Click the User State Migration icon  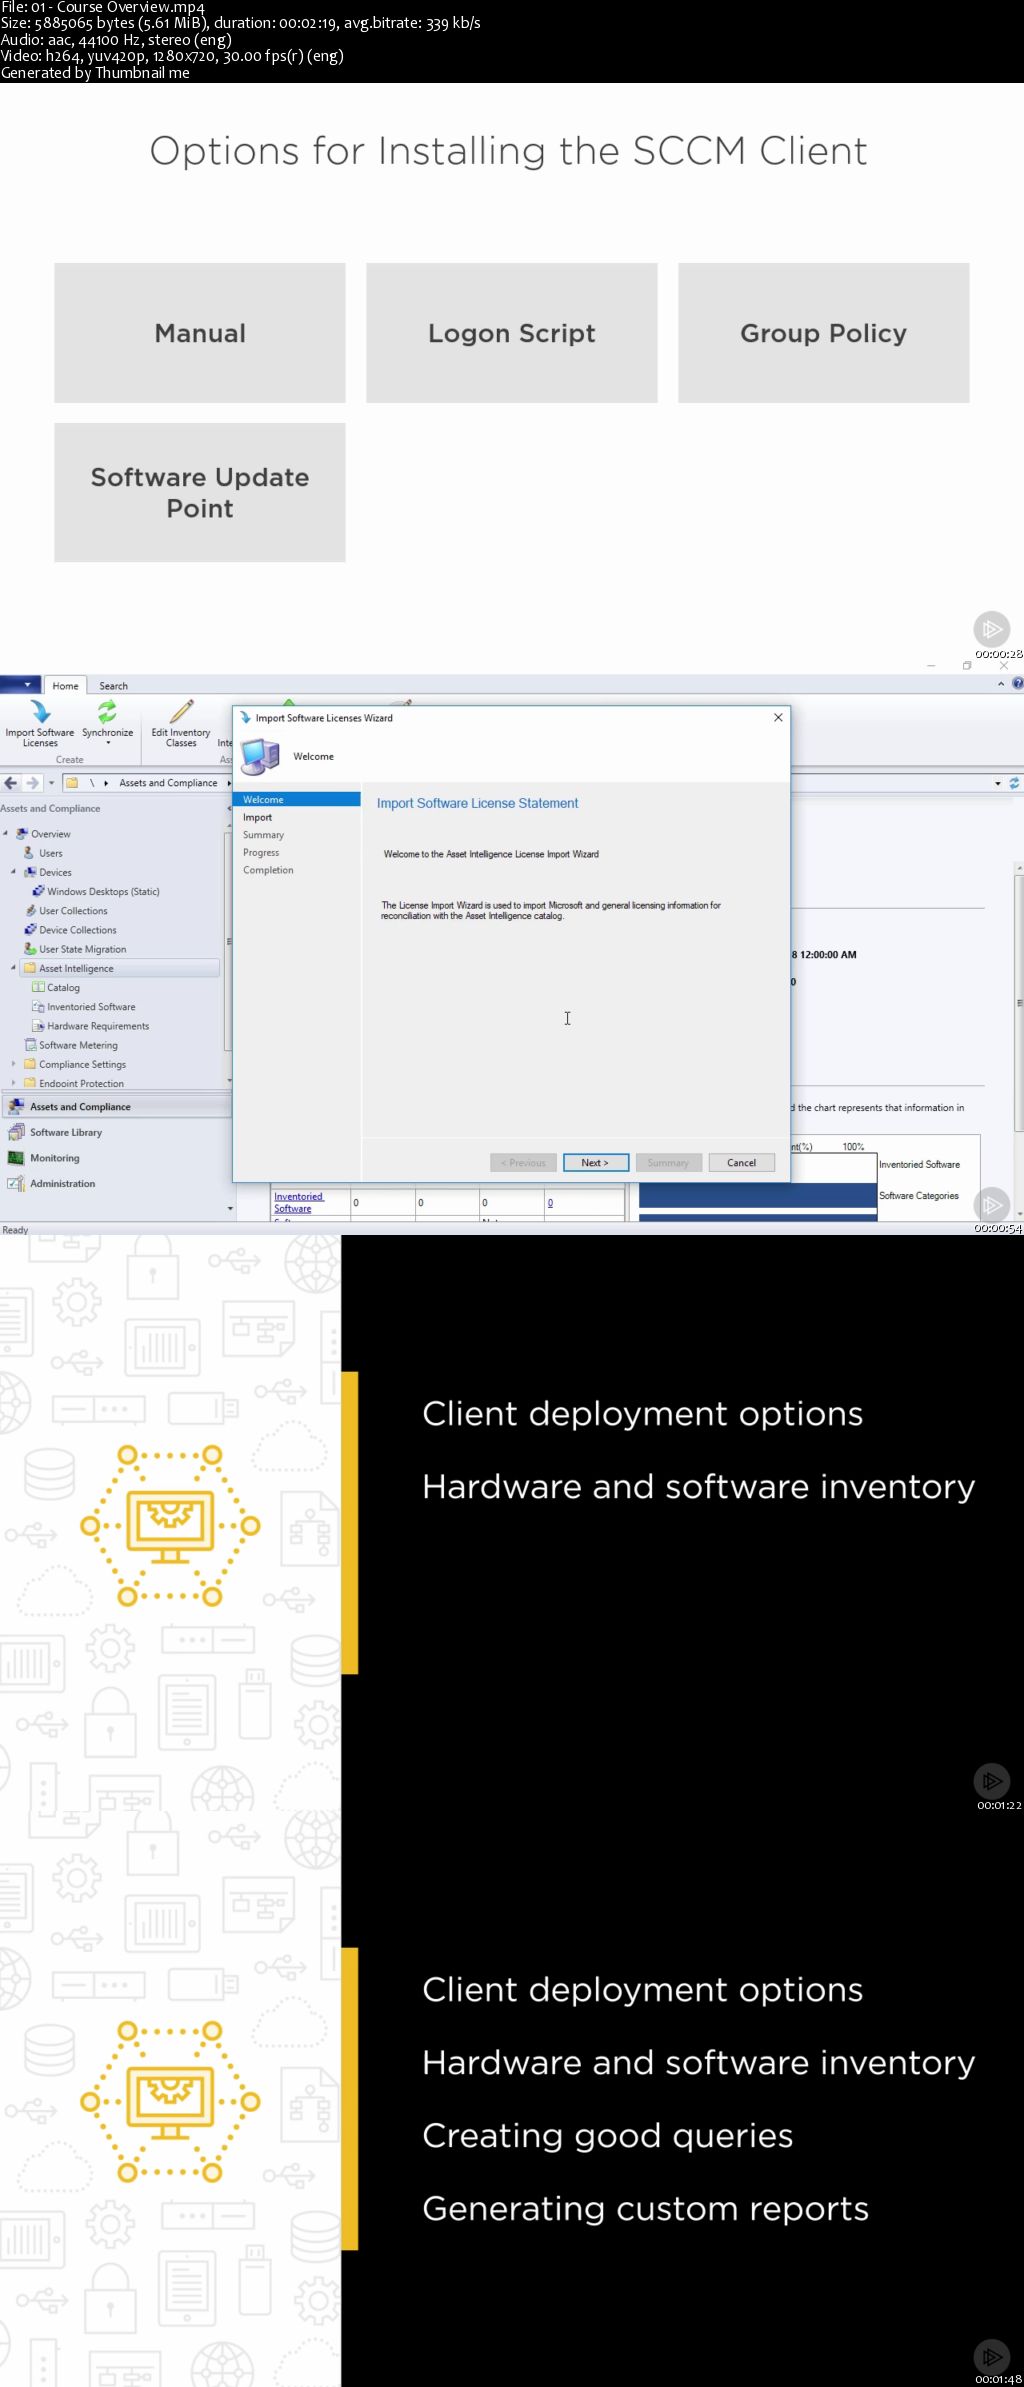pyautogui.click(x=30, y=949)
